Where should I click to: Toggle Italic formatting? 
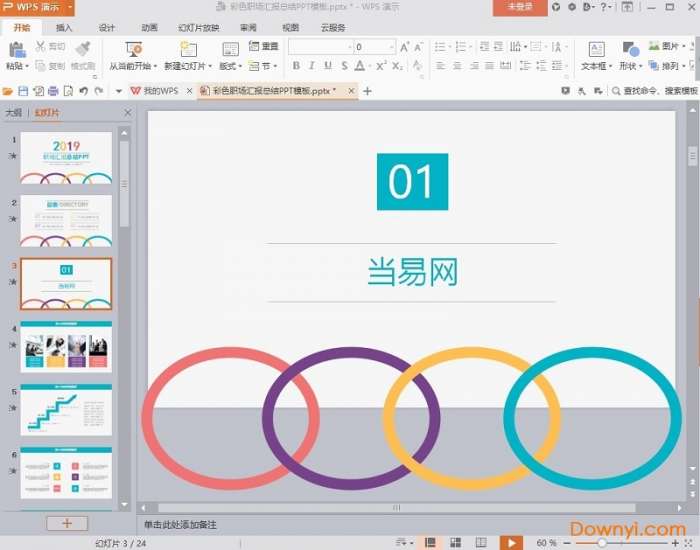pyautogui.click(x=313, y=66)
